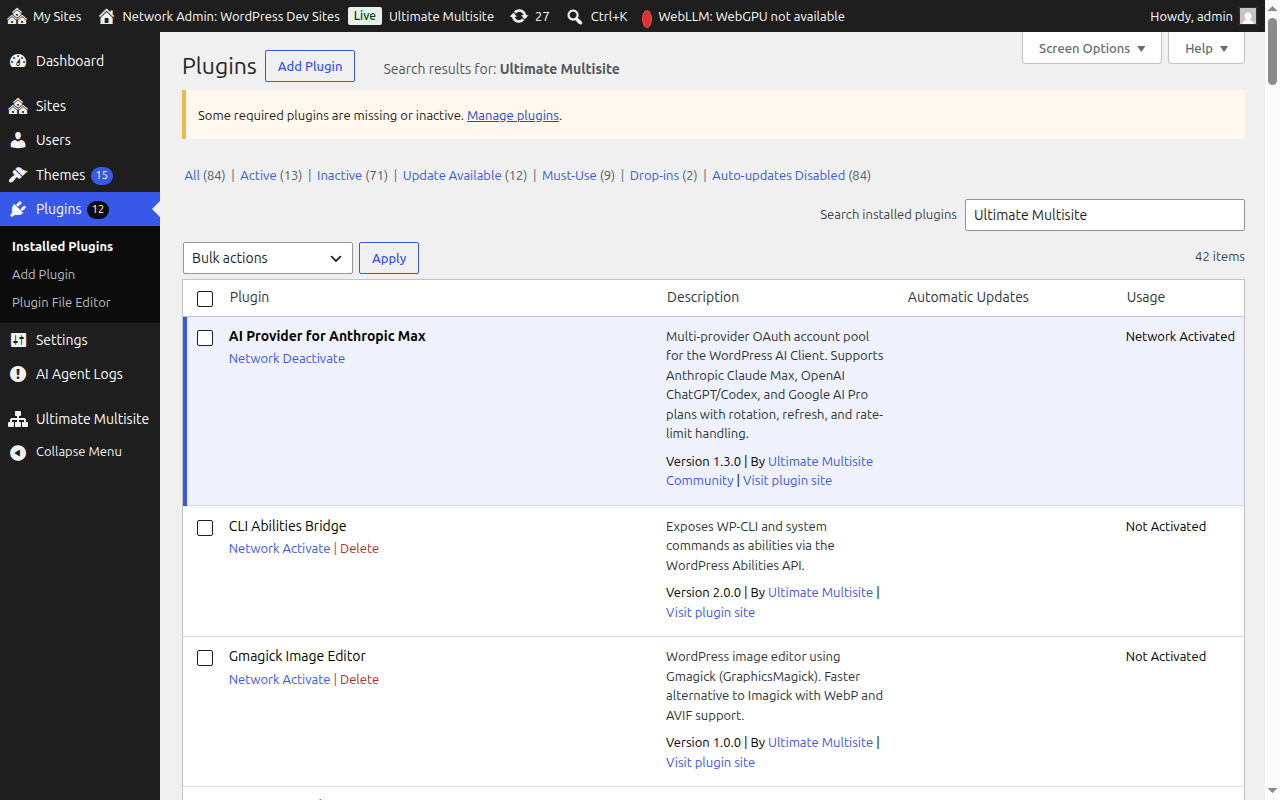Show All (84) plugins
Image resolution: width=1280 pixels, height=800 pixels.
205,175
